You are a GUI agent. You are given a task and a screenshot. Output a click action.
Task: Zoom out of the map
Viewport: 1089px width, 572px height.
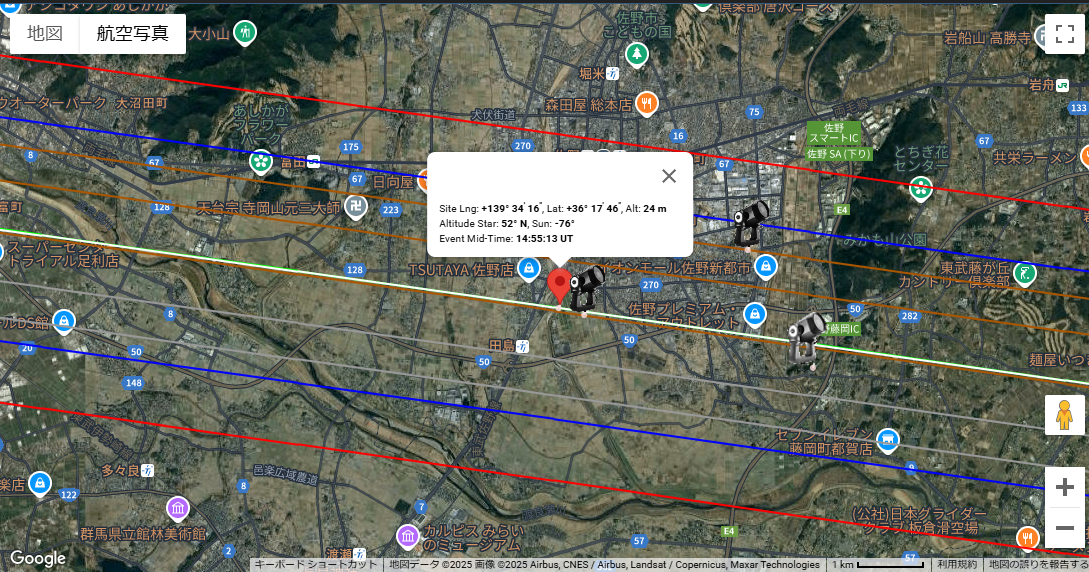(1064, 528)
